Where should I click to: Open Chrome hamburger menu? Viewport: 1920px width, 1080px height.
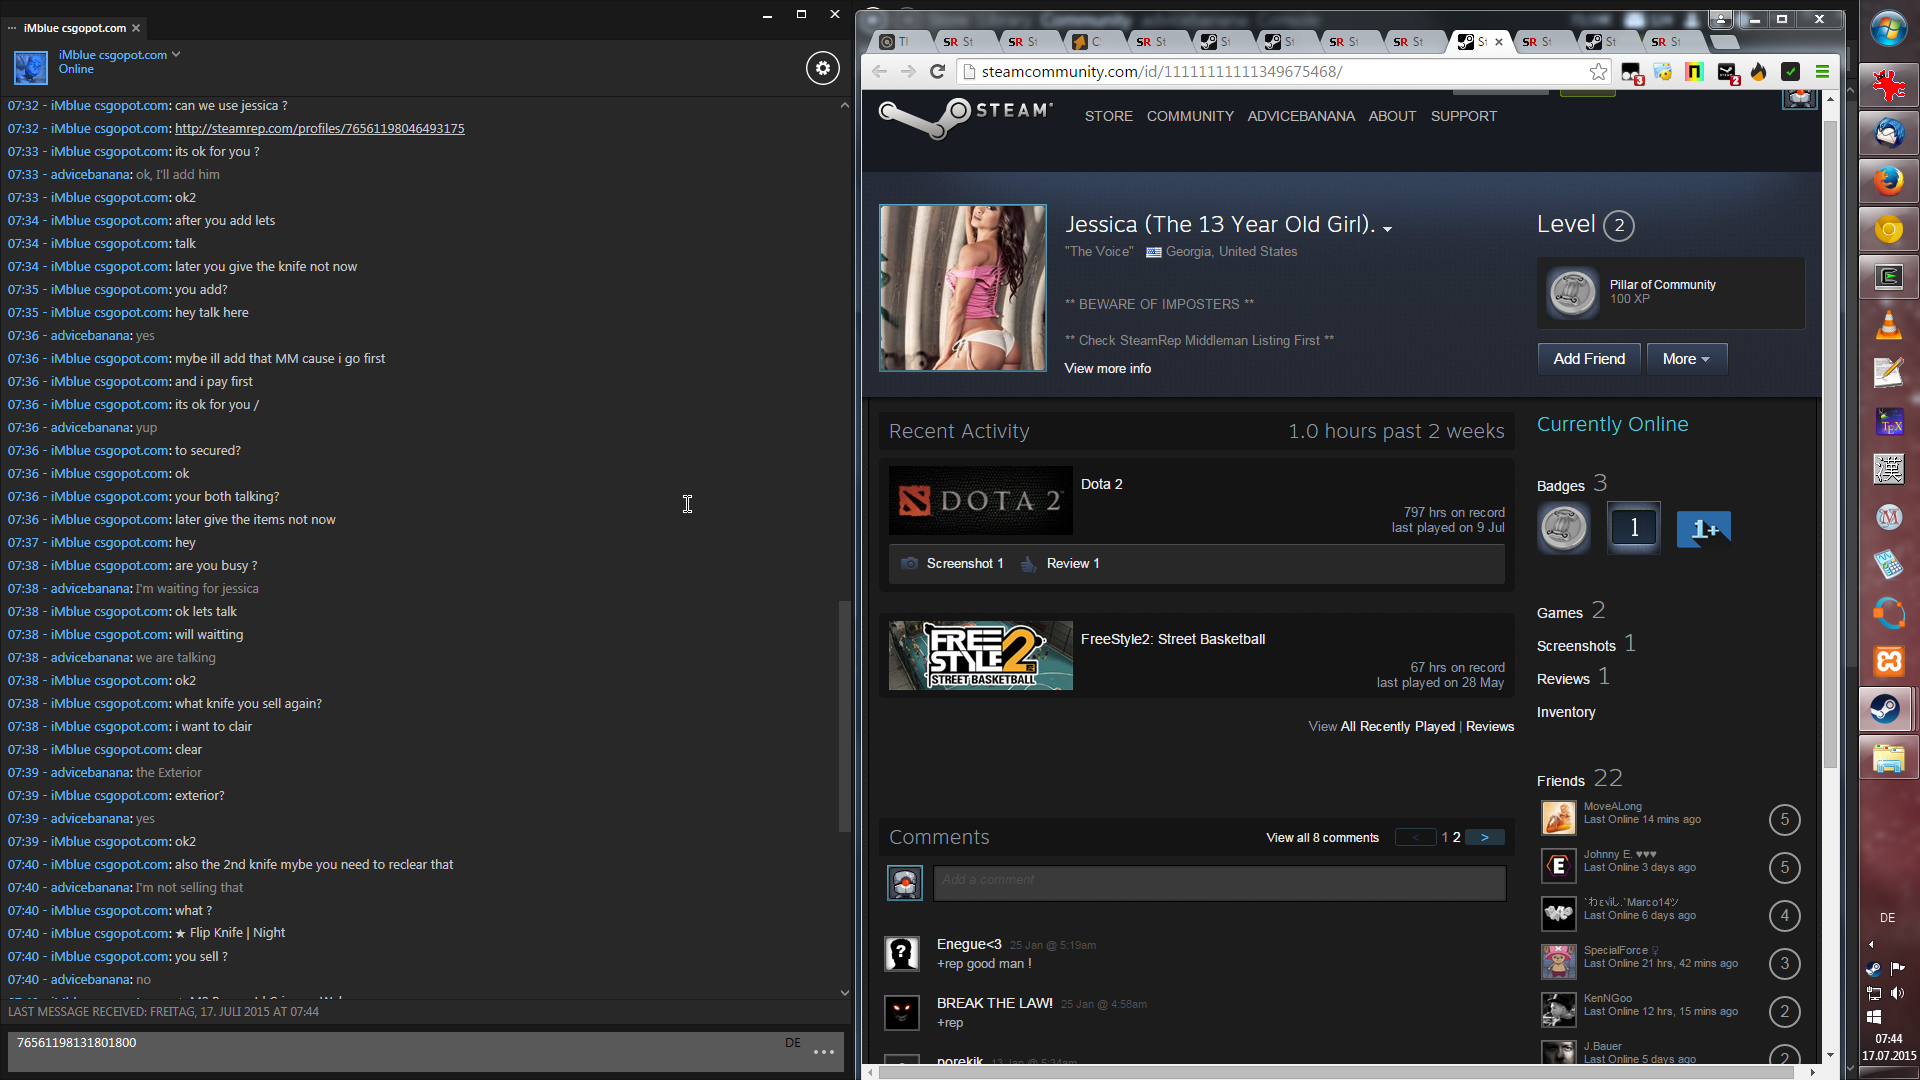pyautogui.click(x=1822, y=71)
